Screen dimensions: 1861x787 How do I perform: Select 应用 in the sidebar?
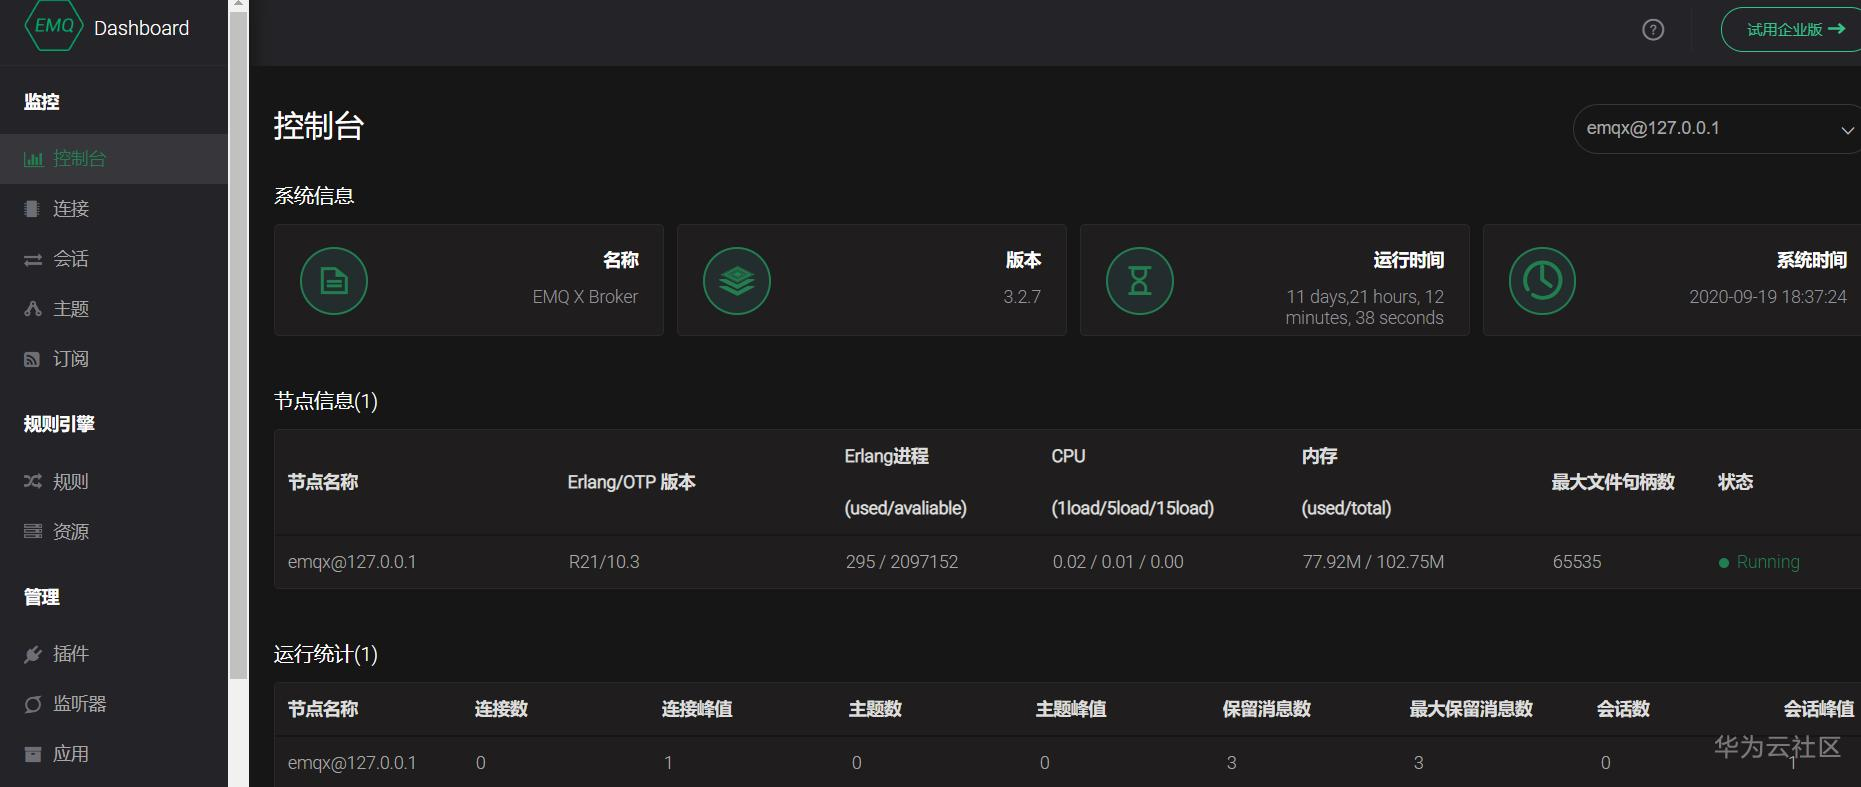pos(71,754)
